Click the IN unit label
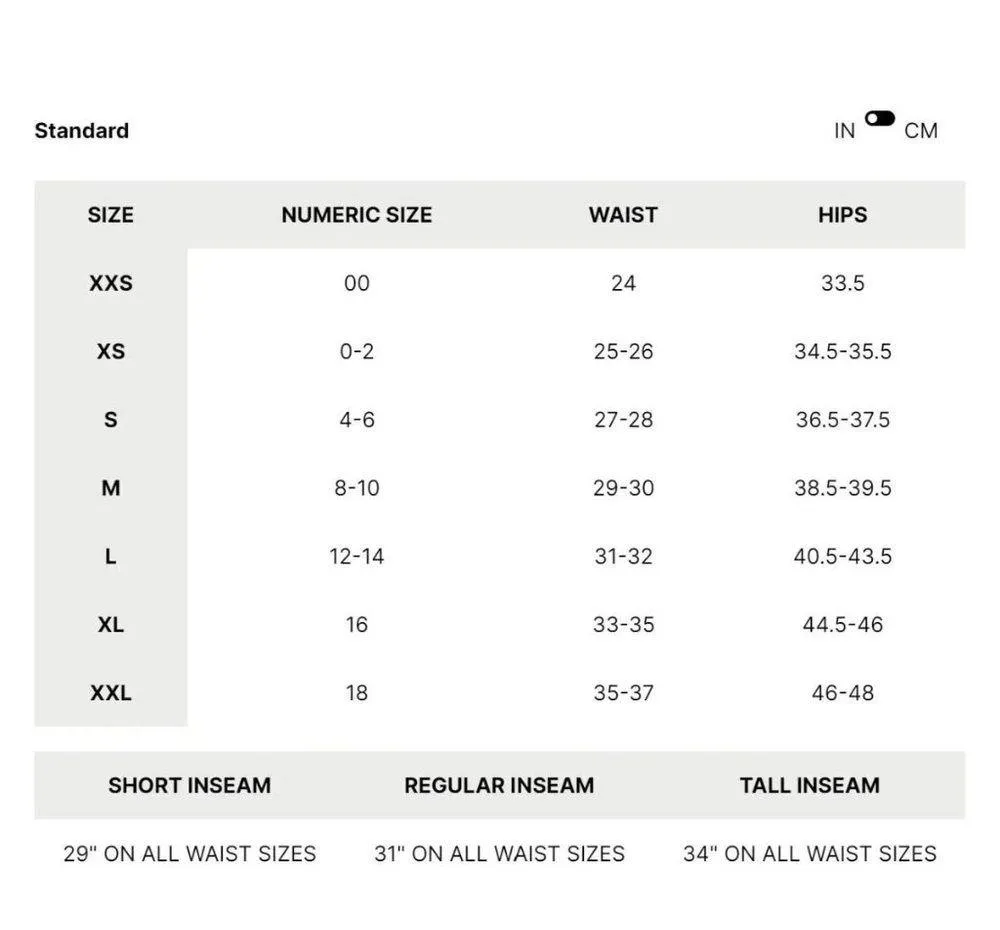 845,131
